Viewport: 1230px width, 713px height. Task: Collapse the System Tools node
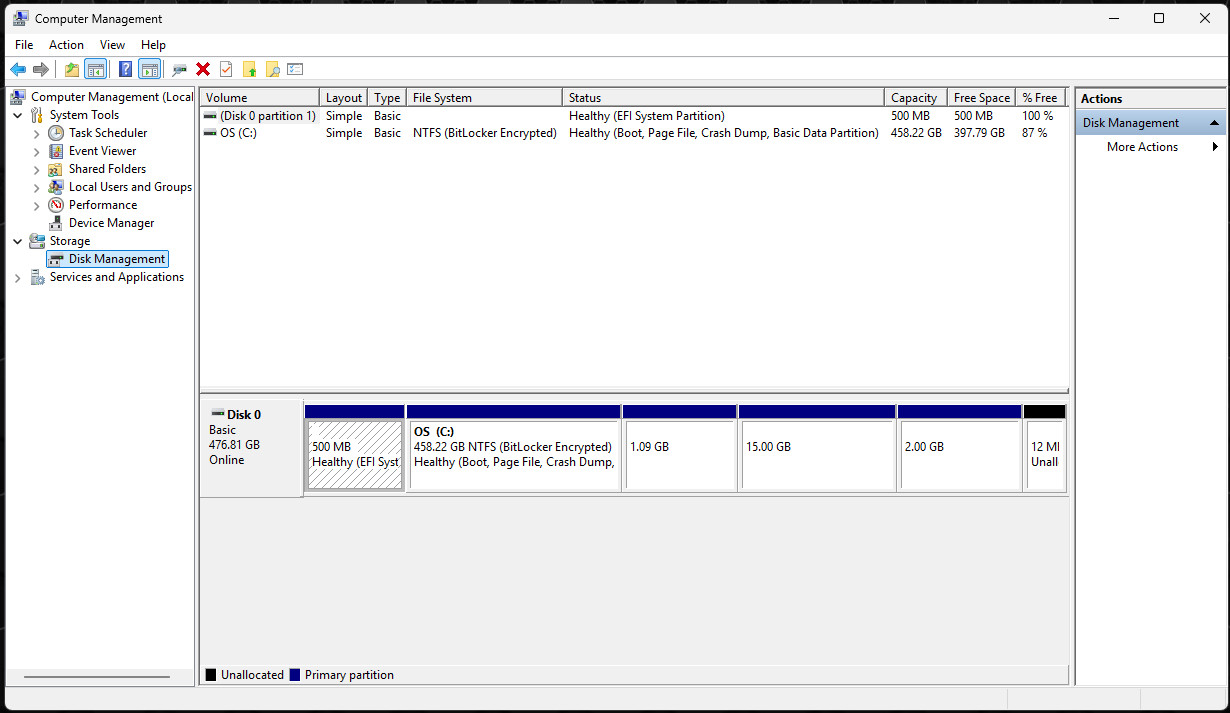pos(17,115)
